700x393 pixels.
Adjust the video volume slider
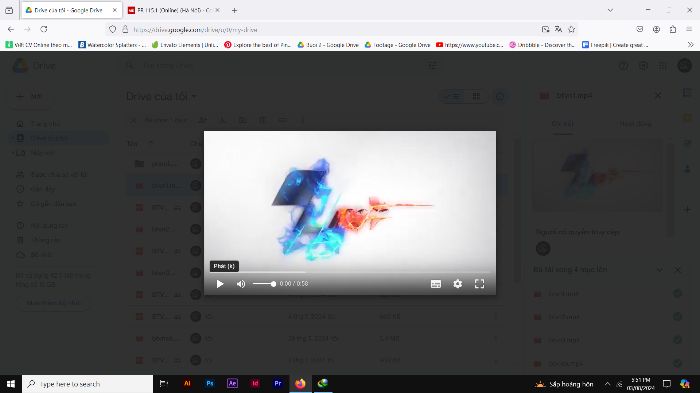264,284
